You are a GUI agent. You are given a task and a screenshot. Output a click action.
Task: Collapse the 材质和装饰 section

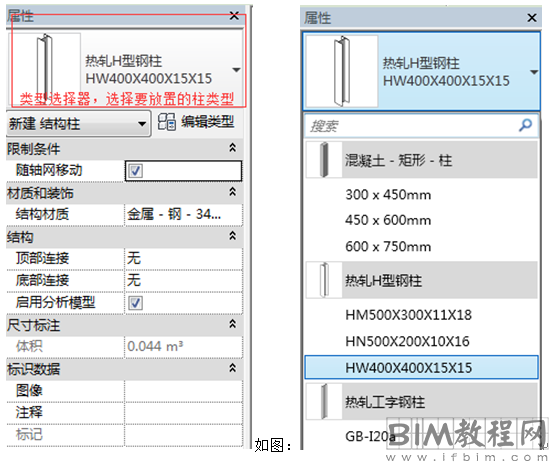232,192
